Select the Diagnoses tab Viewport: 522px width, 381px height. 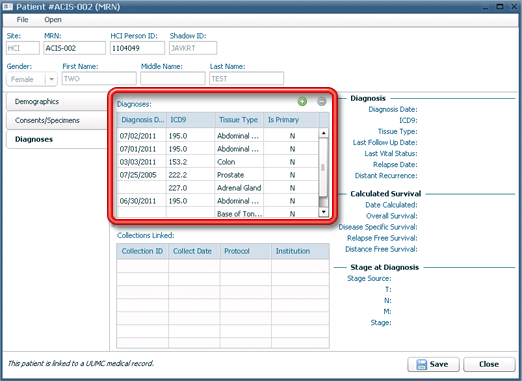(x=57, y=139)
